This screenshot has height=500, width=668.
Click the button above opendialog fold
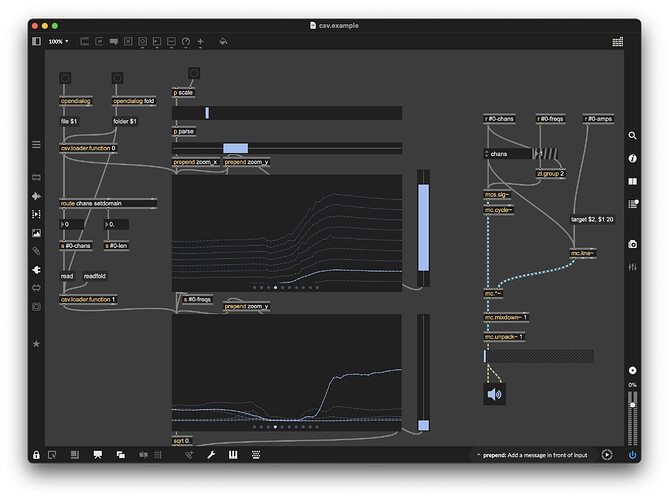(x=117, y=78)
